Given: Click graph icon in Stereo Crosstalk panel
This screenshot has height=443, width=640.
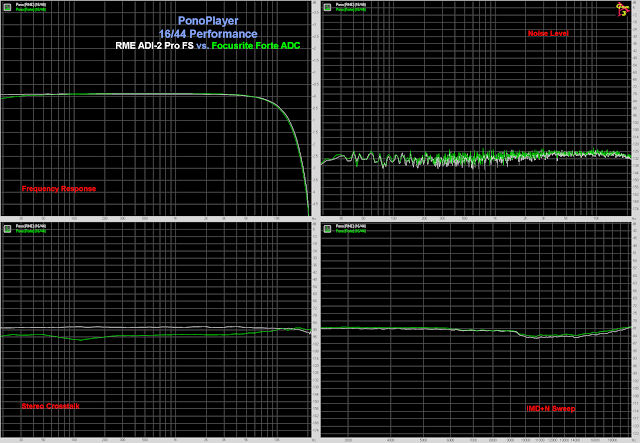Looking at the screenshot, I should (7, 228).
